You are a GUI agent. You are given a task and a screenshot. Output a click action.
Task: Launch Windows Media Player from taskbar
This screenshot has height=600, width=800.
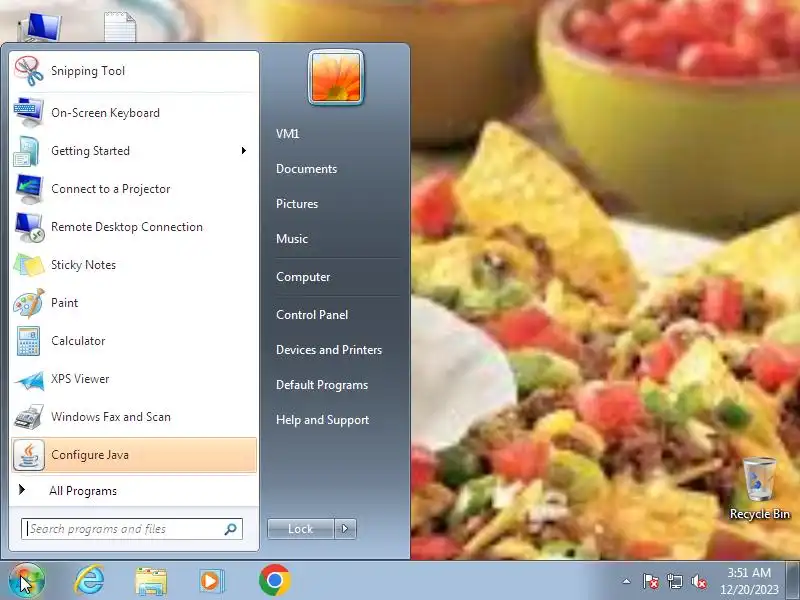pyautogui.click(x=211, y=581)
